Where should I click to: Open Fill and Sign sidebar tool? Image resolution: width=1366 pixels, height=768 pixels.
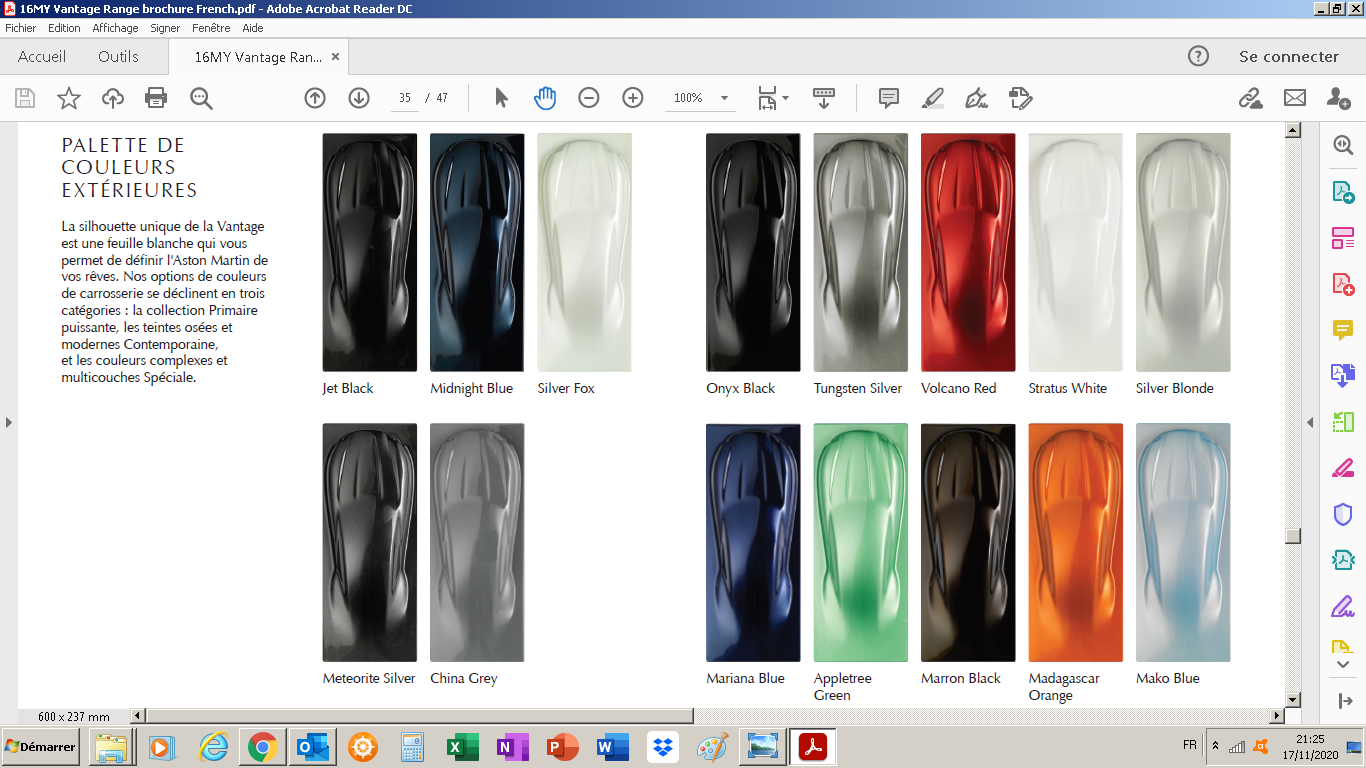(x=1342, y=606)
